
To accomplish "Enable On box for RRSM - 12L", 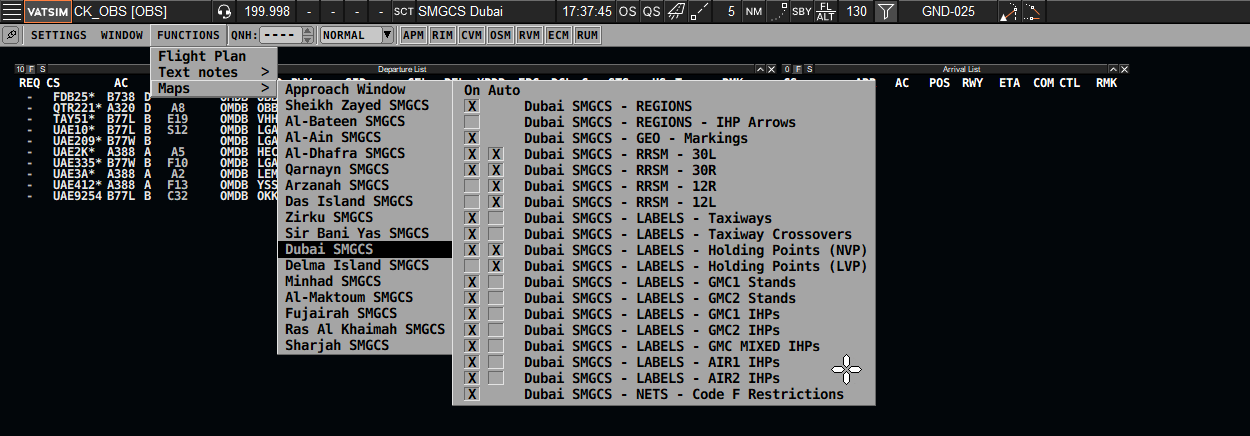I will [472, 202].
